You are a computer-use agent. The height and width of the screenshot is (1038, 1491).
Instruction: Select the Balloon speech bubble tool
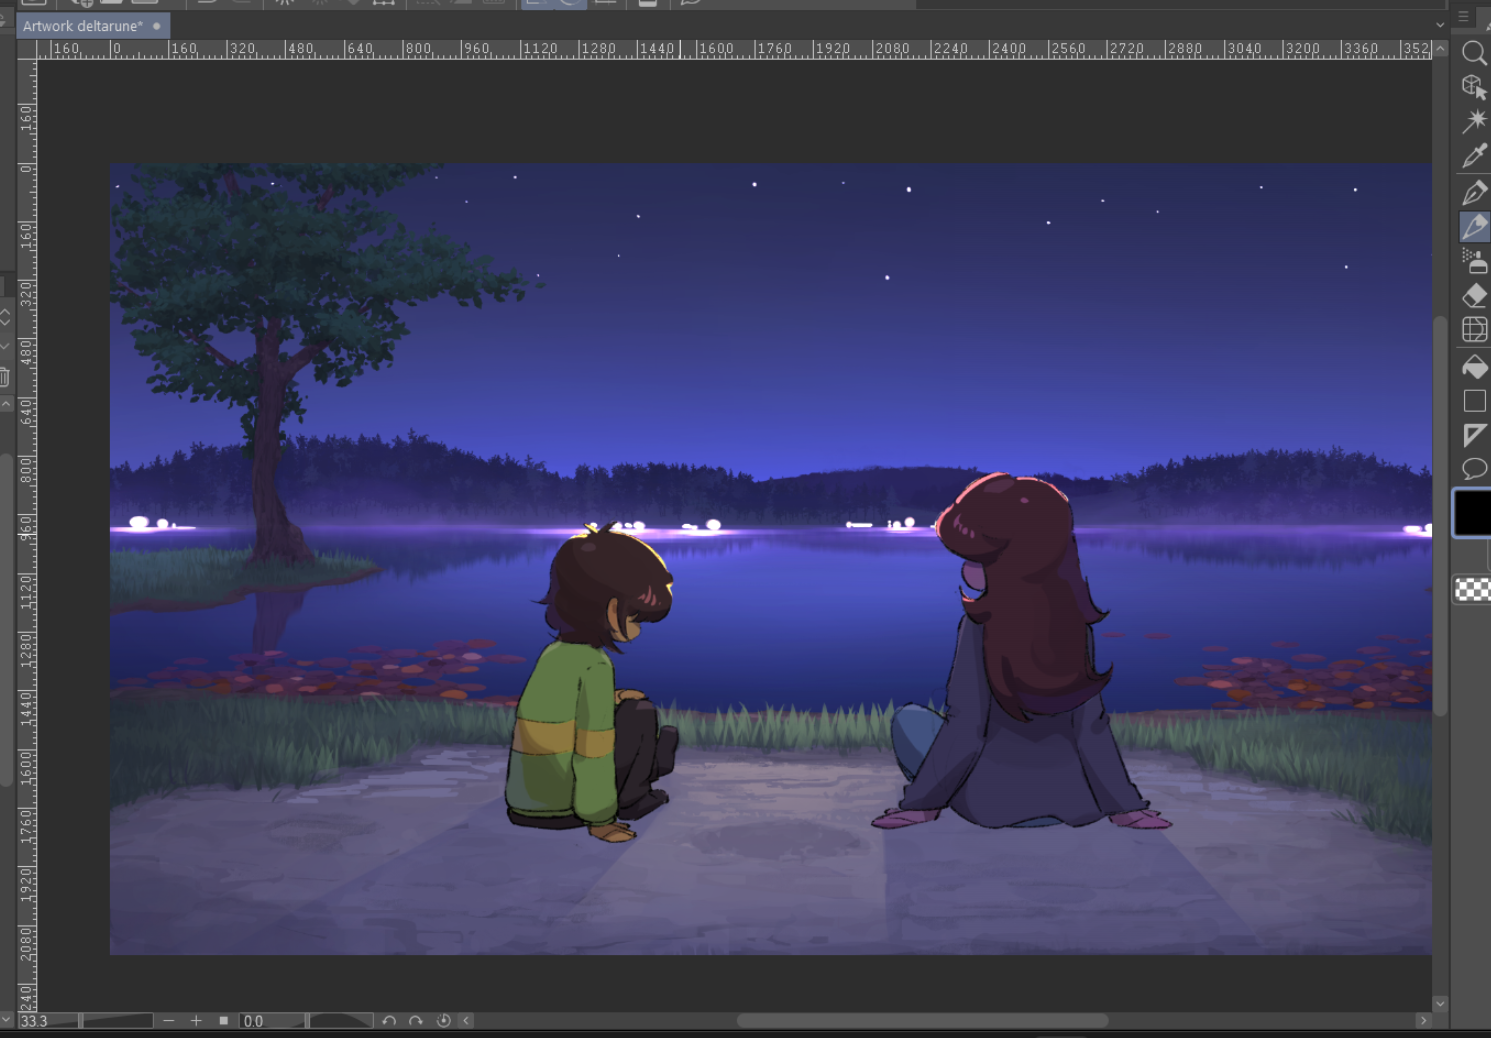(1474, 469)
